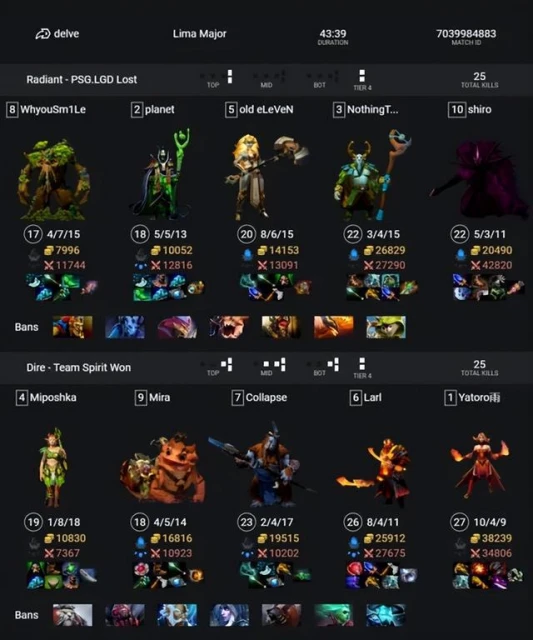This screenshot has height=640, width=533.
Task: Click the last Dire ban hero icon
Action: (386, 615)
